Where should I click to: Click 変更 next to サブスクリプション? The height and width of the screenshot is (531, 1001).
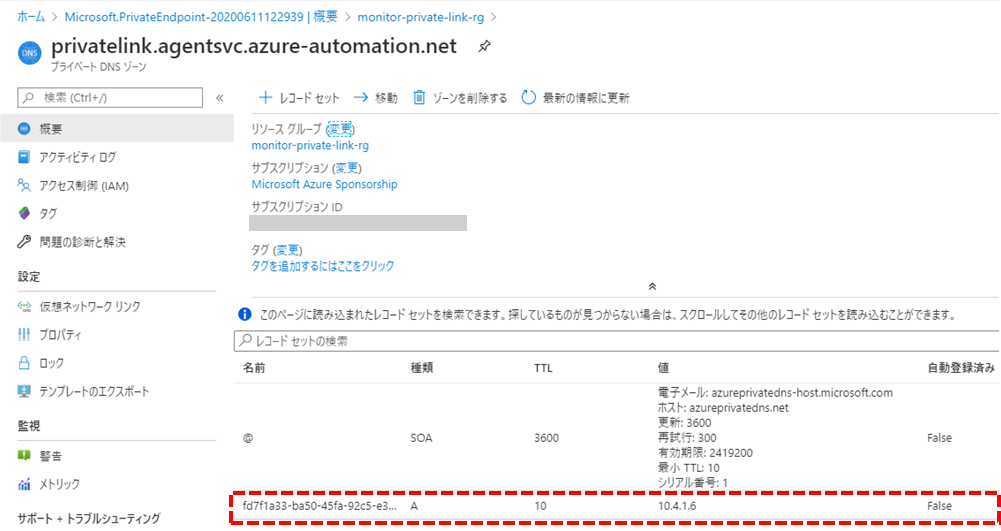(347, 168)
